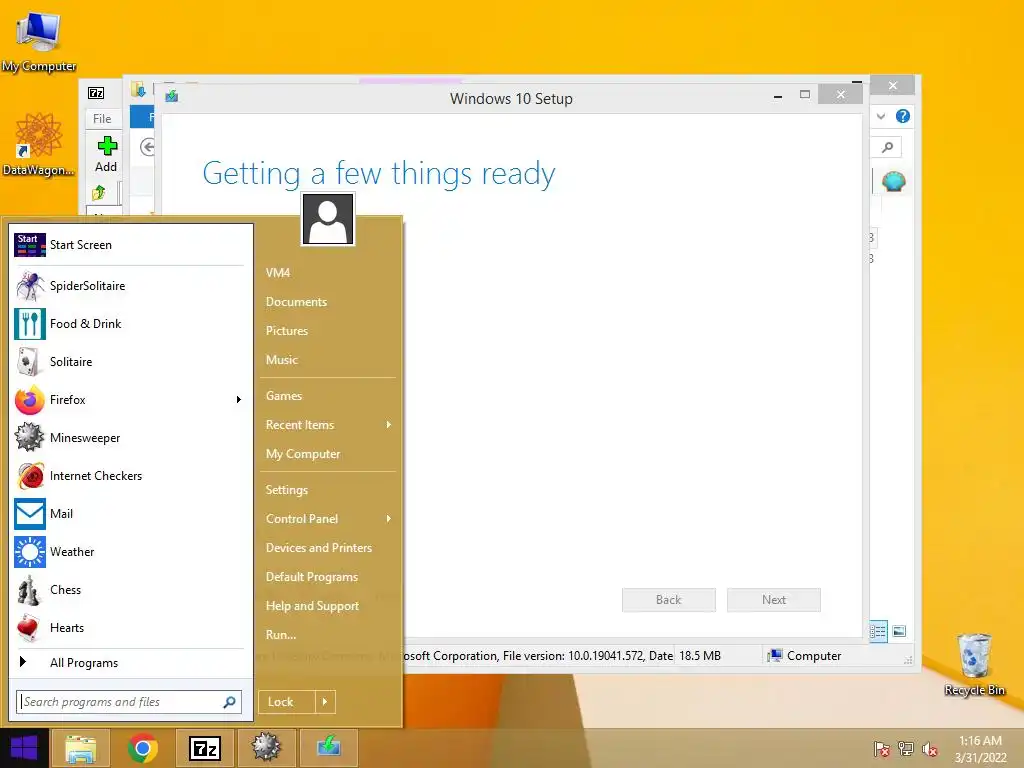Expand Control Panel submenu

(x=389, y=519)
